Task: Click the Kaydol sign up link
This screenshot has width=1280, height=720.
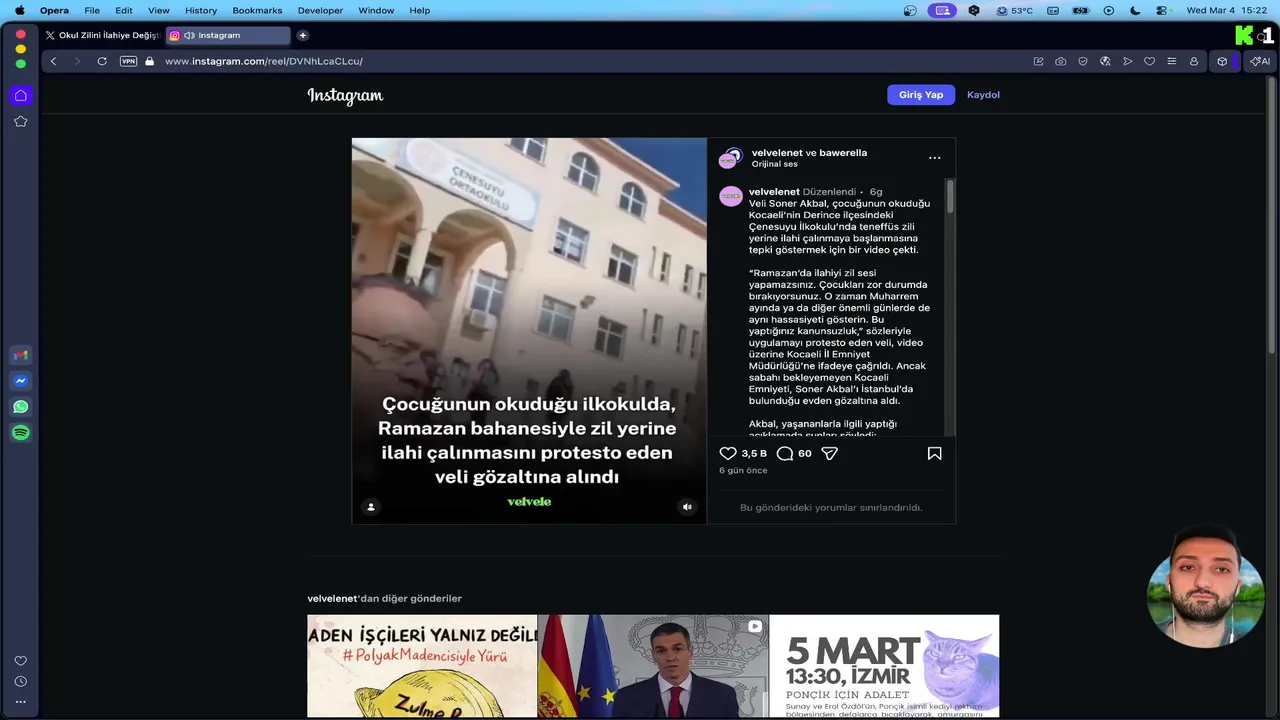Action: click(983, 95)
